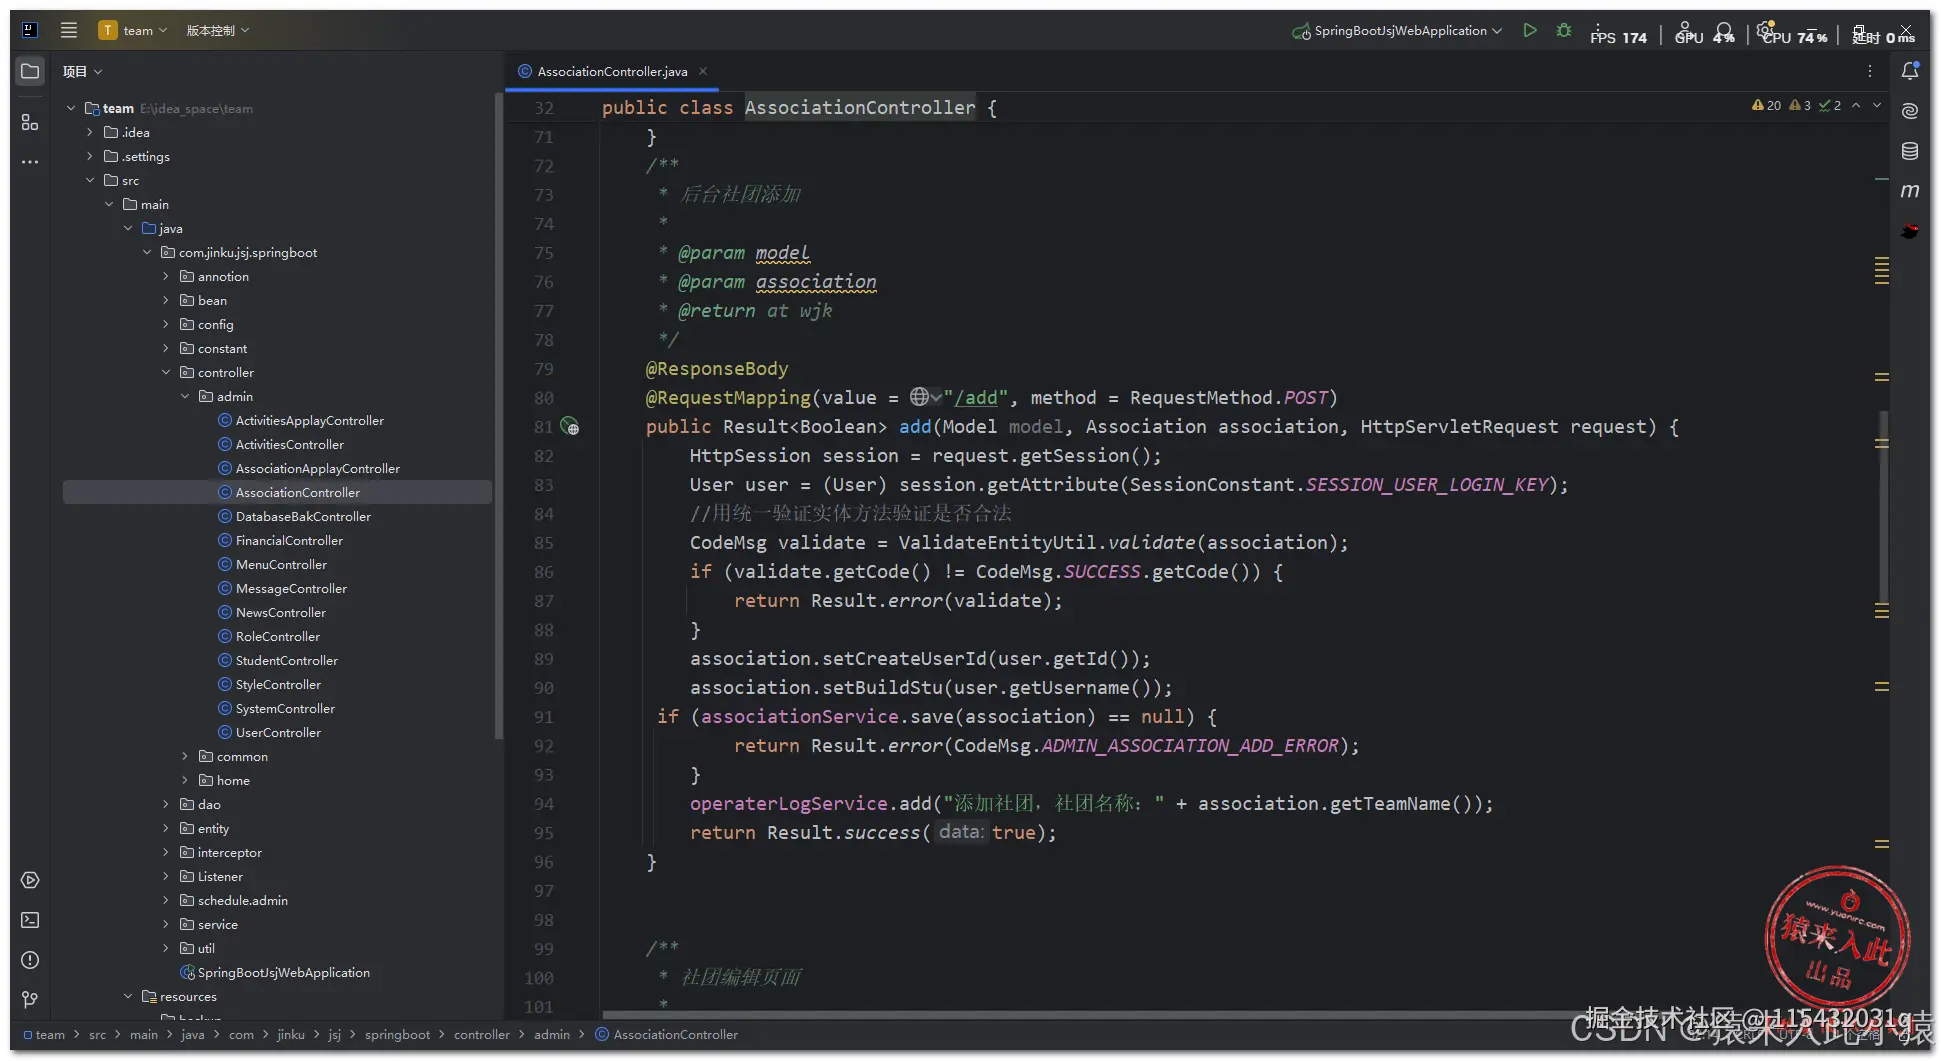Go to the next highlighted error arrow

1877,105
